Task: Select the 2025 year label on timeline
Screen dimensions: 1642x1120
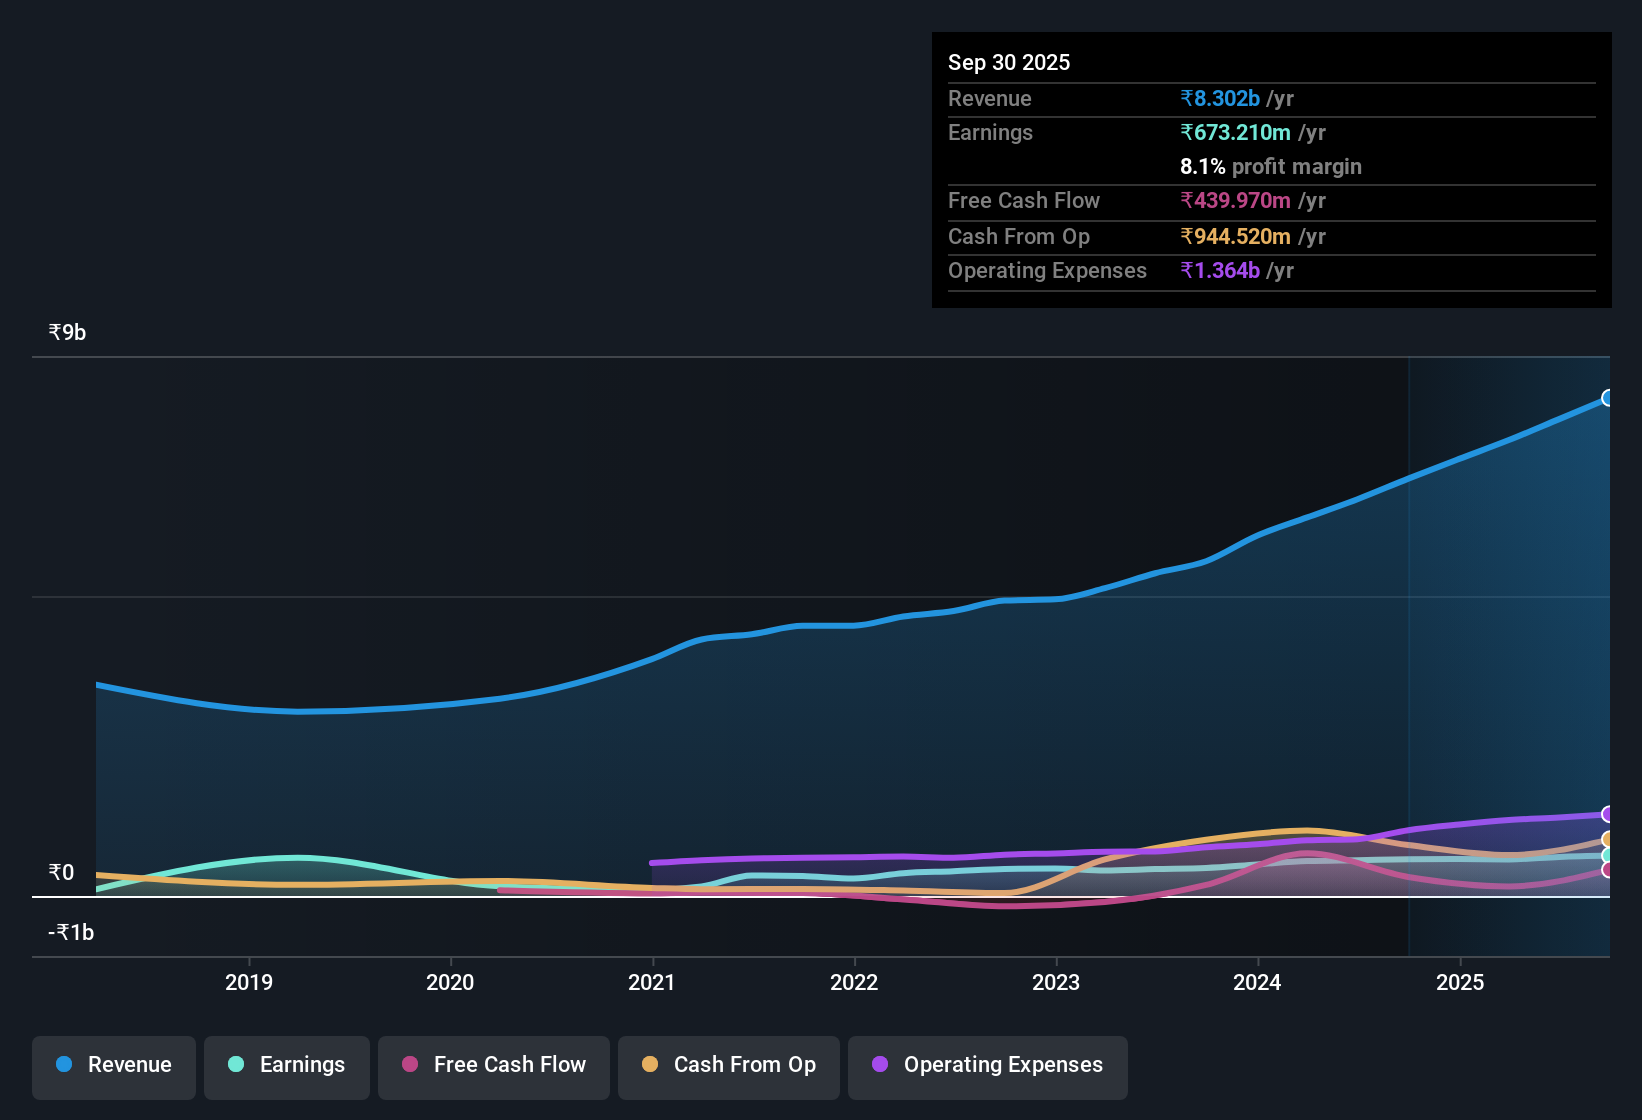Action: (1460, 982)
